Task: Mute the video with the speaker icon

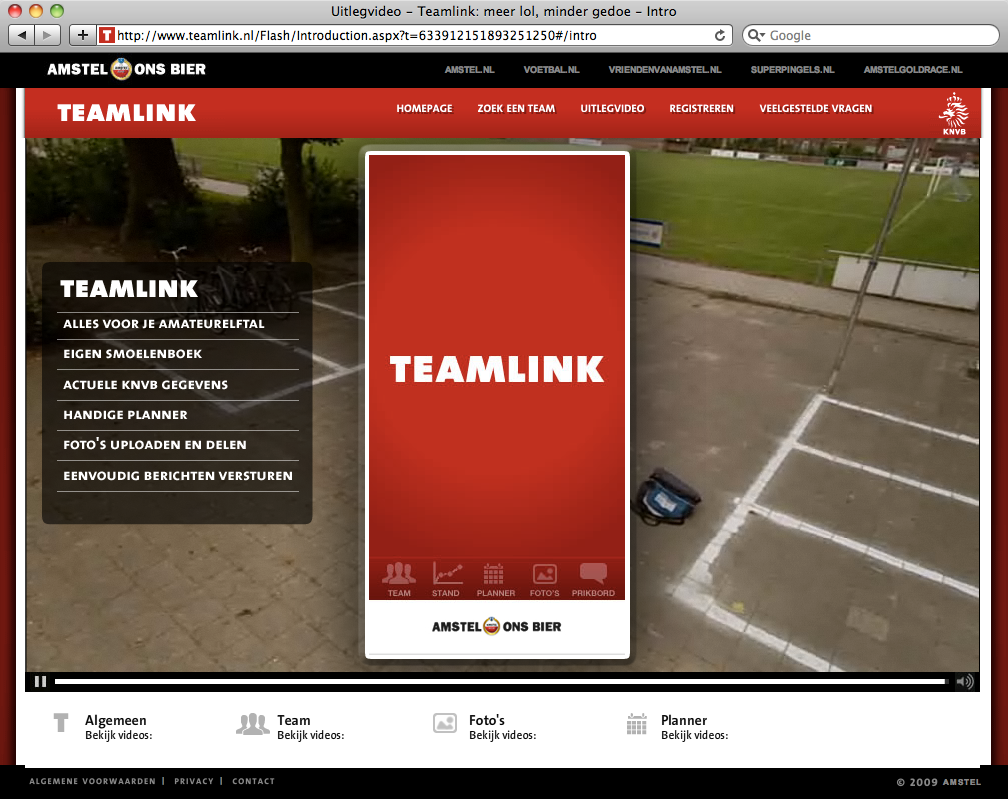Action: click(964, 681)
